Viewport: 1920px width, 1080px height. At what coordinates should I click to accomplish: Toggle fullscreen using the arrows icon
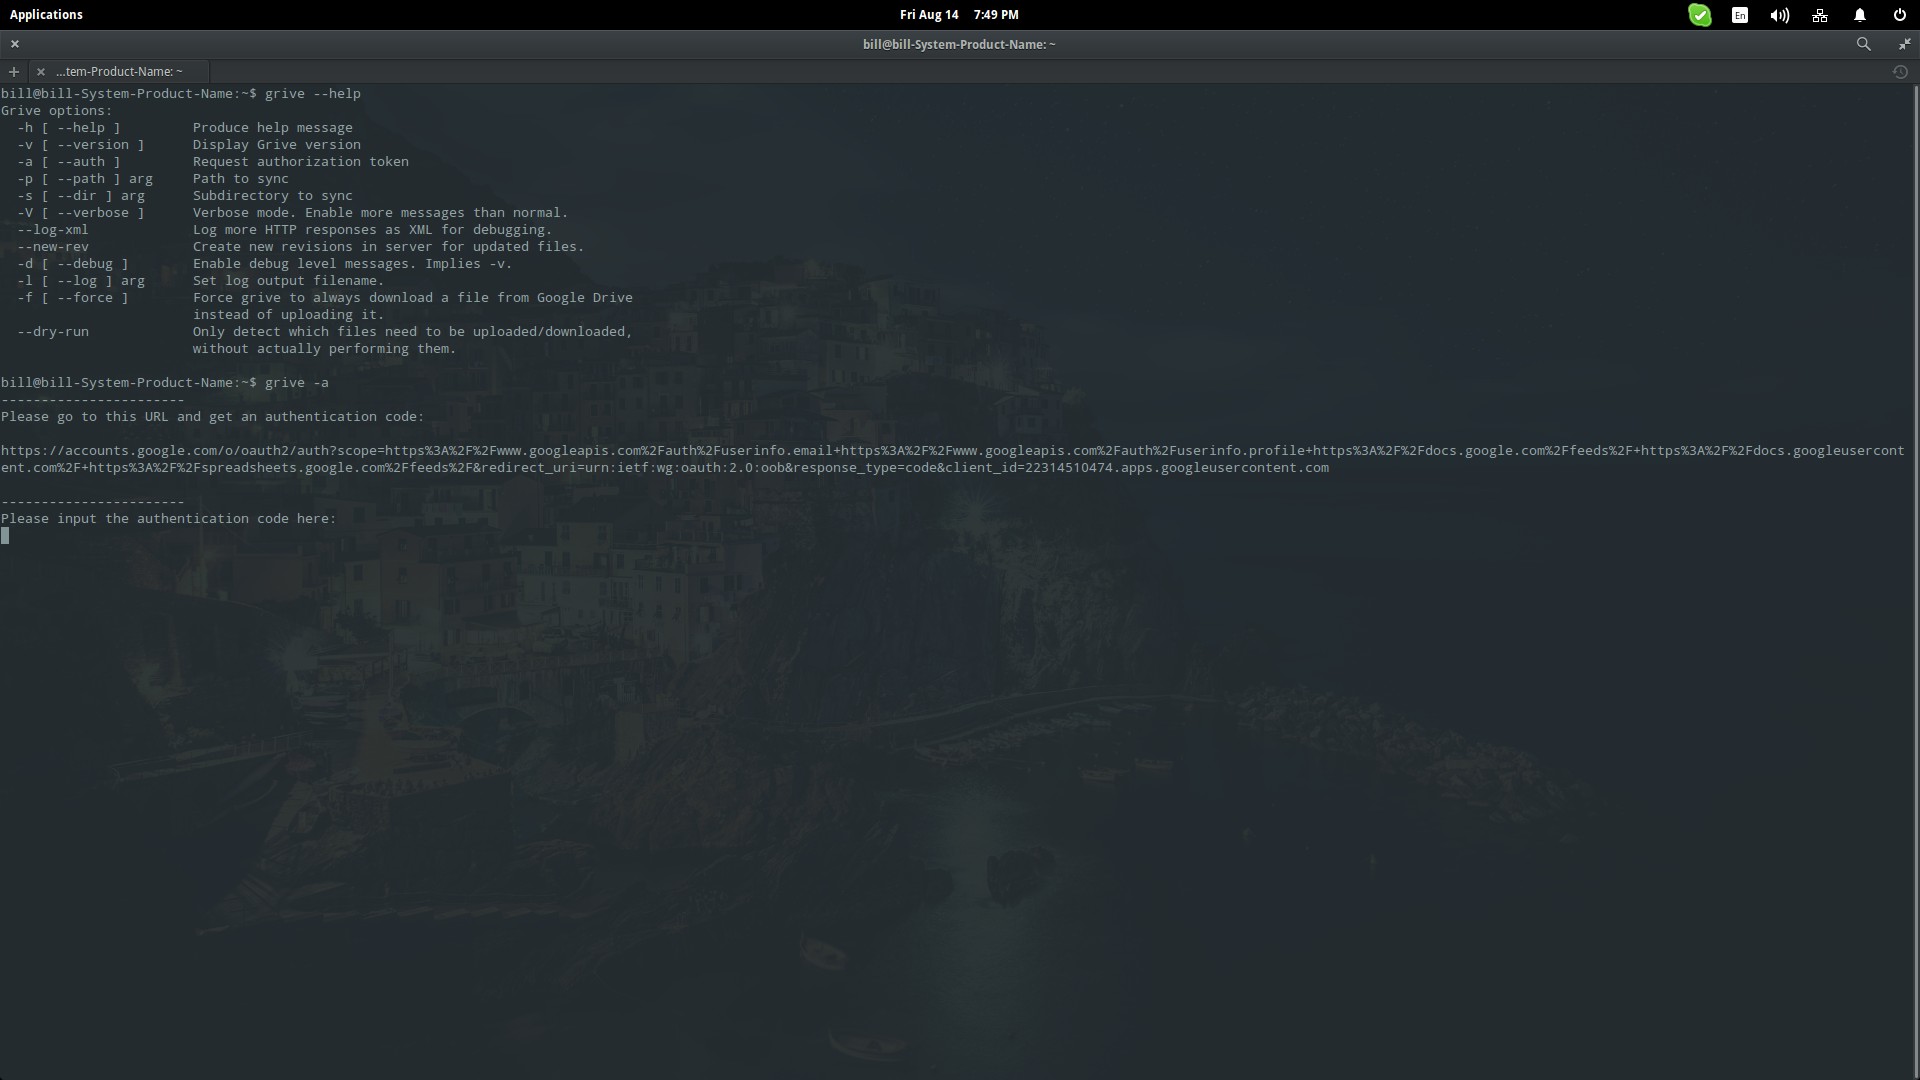pyautogui.click(x=1904, y=44)
